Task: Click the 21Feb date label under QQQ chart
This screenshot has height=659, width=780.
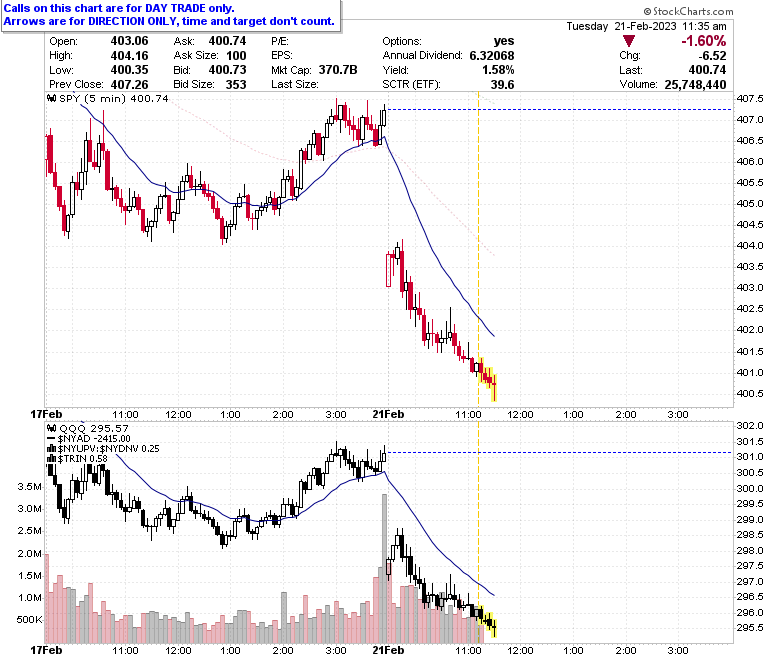Action: coord(388,650)
